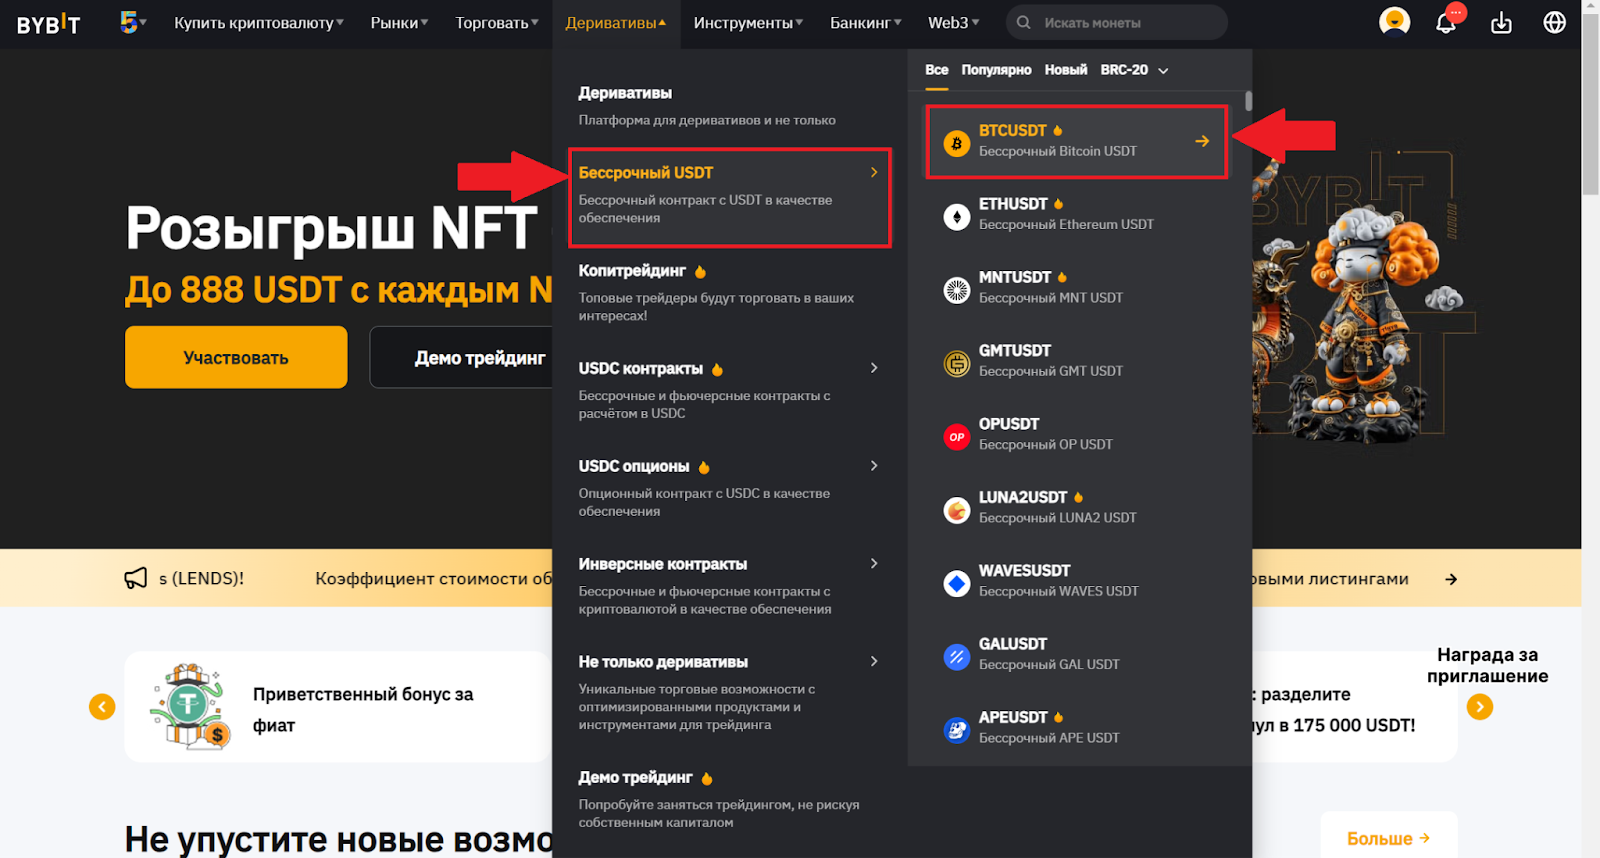Click the announcements bar right arrow

(1451, 579)
